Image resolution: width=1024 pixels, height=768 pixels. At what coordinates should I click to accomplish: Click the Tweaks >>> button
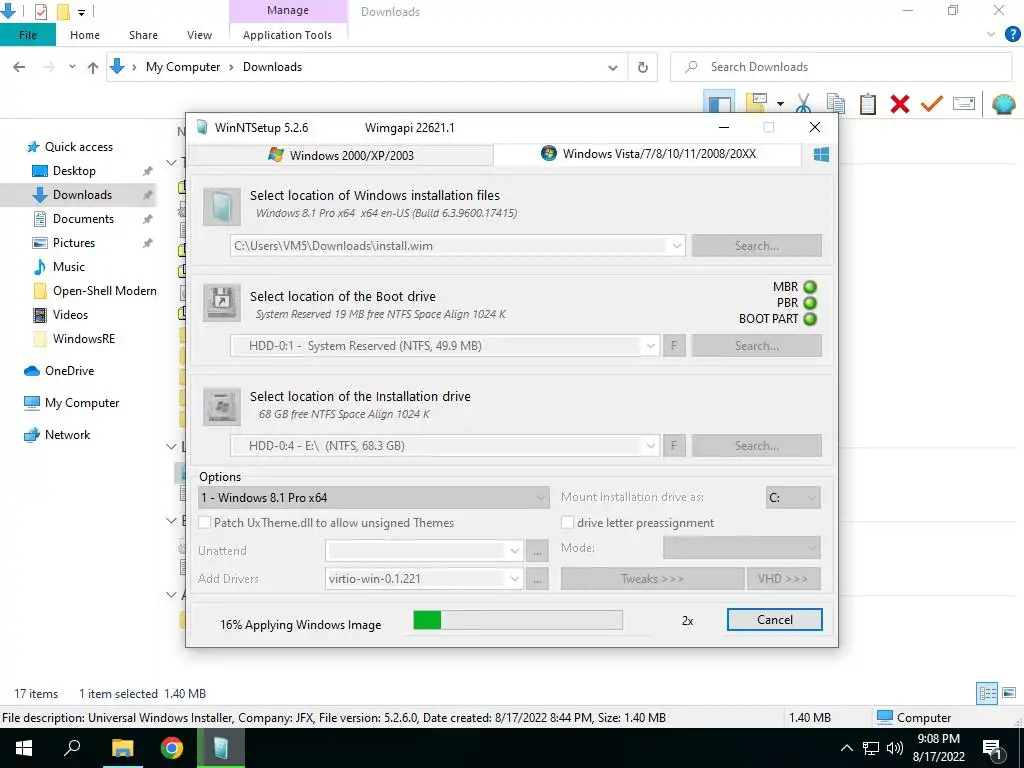tap(652, 579)
